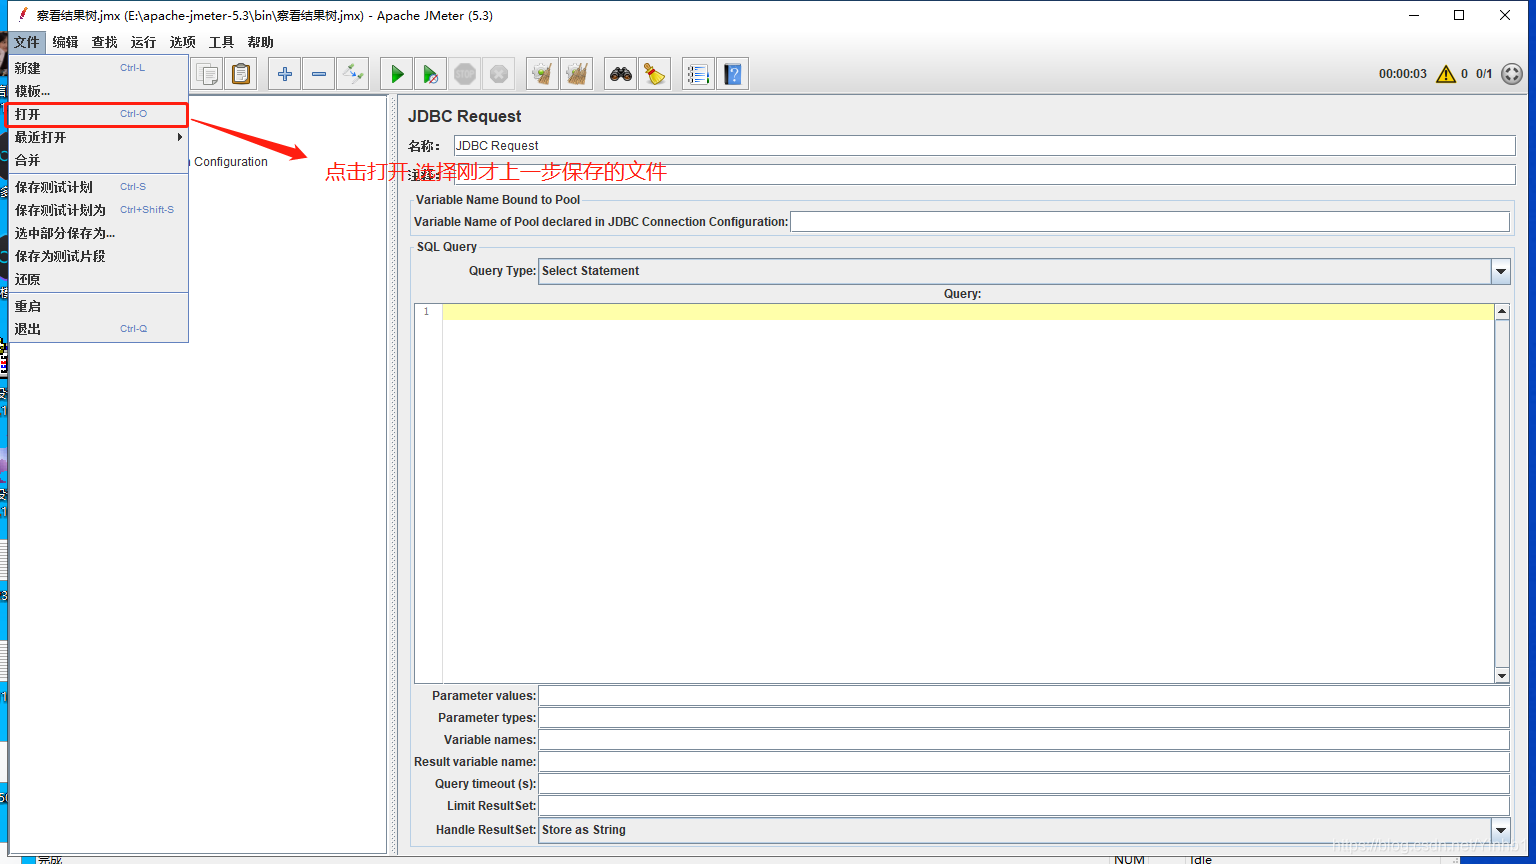Click the 名称 input field
Viewport: 1536px width, 864px height.
coord(984,146)
